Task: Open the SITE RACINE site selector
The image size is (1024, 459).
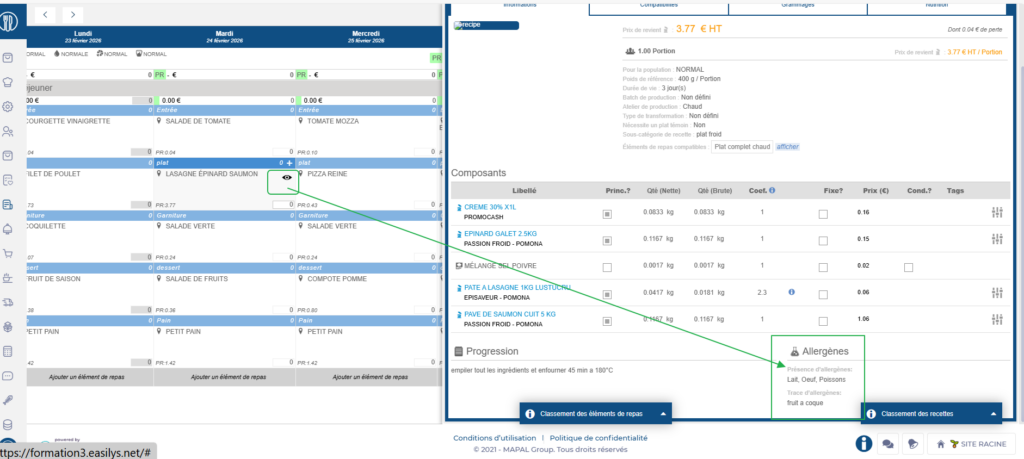Action: (x=970, y=443)
